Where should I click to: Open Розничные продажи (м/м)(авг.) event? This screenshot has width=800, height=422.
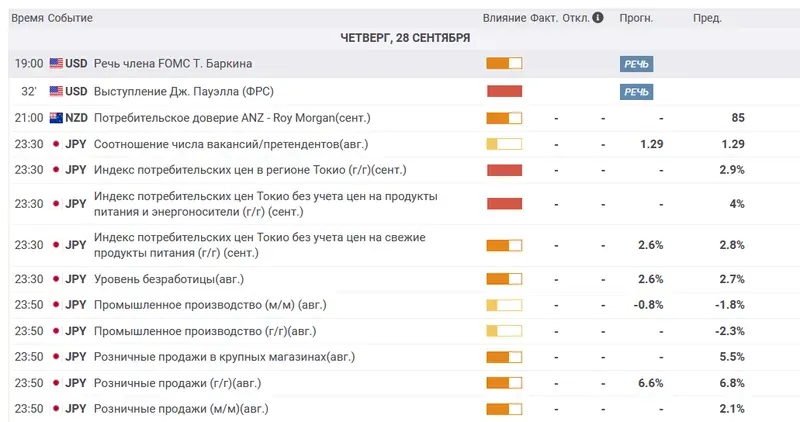(x=181, y=409)
